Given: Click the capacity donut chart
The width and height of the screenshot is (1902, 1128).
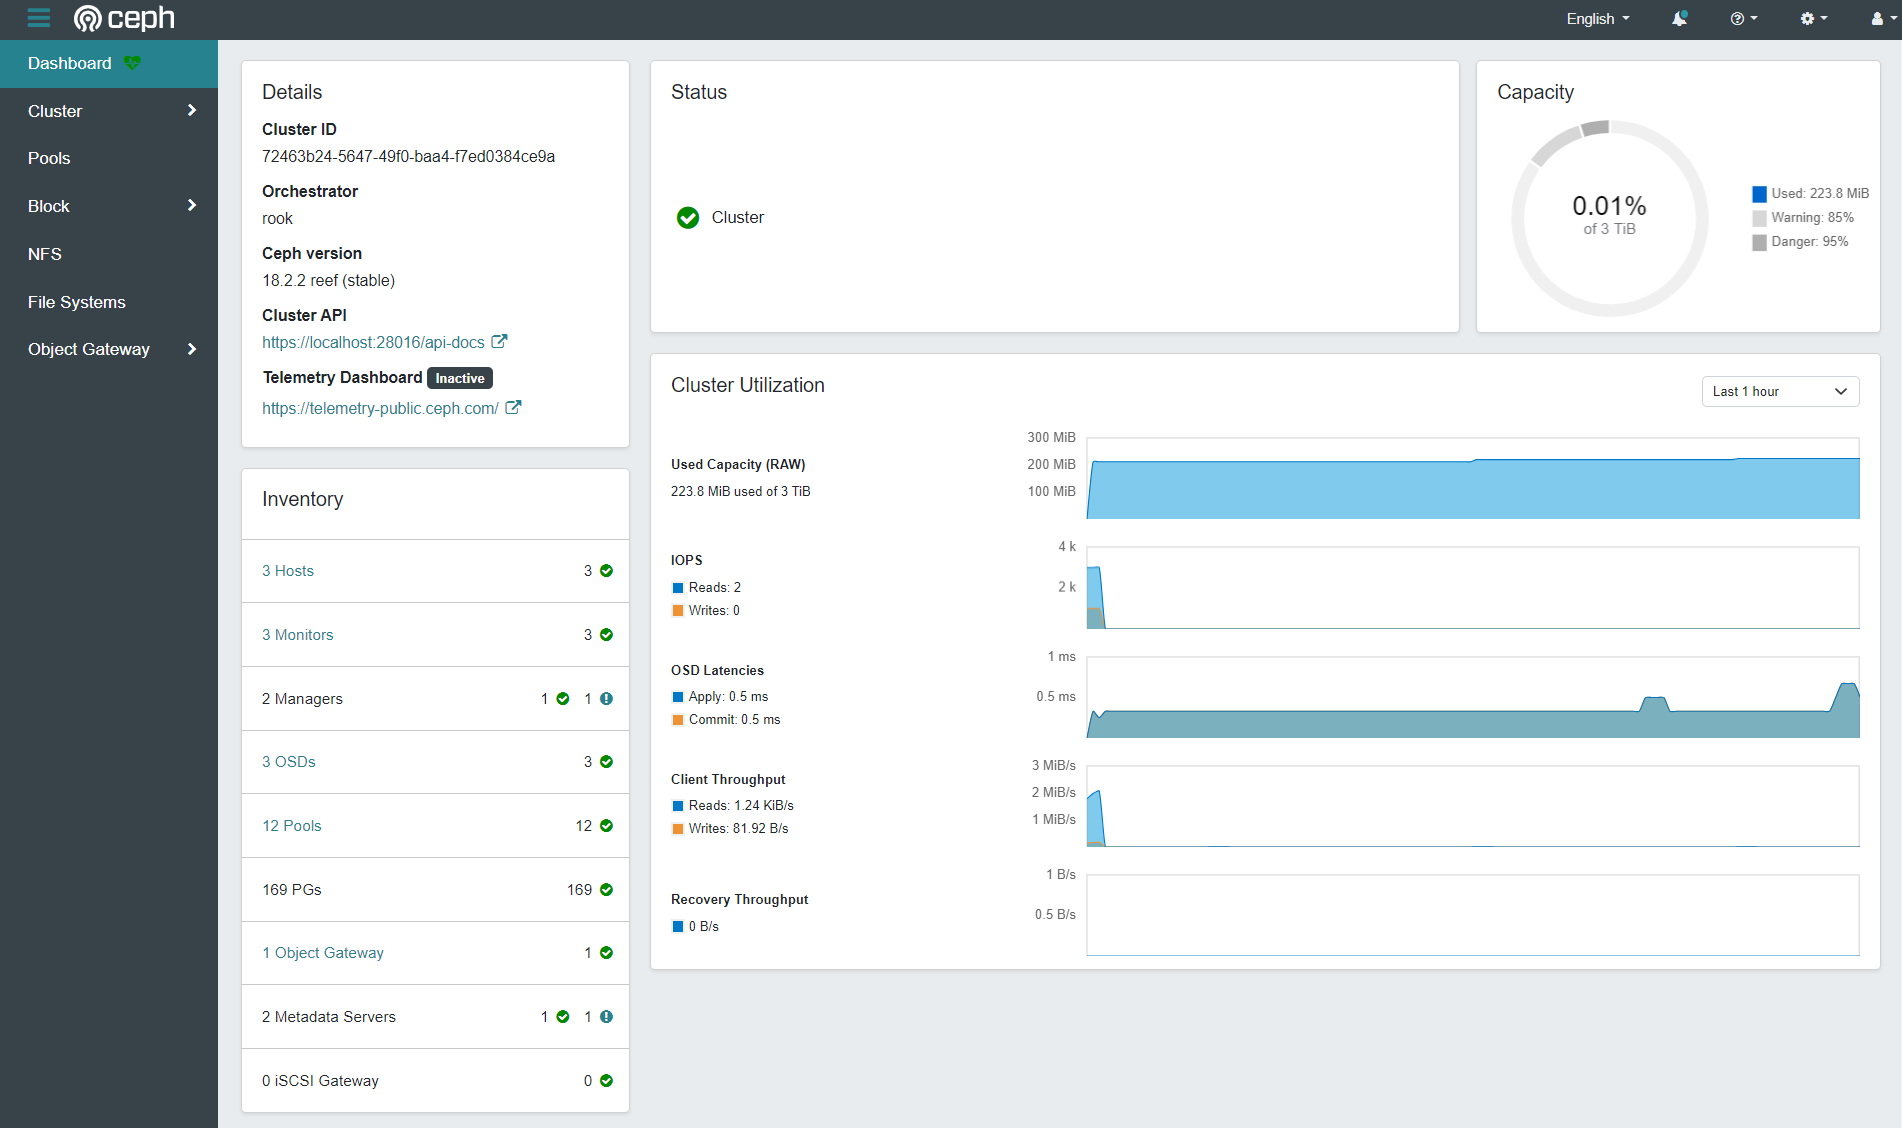Looking at the screenshot, I should pos(1609,218).
